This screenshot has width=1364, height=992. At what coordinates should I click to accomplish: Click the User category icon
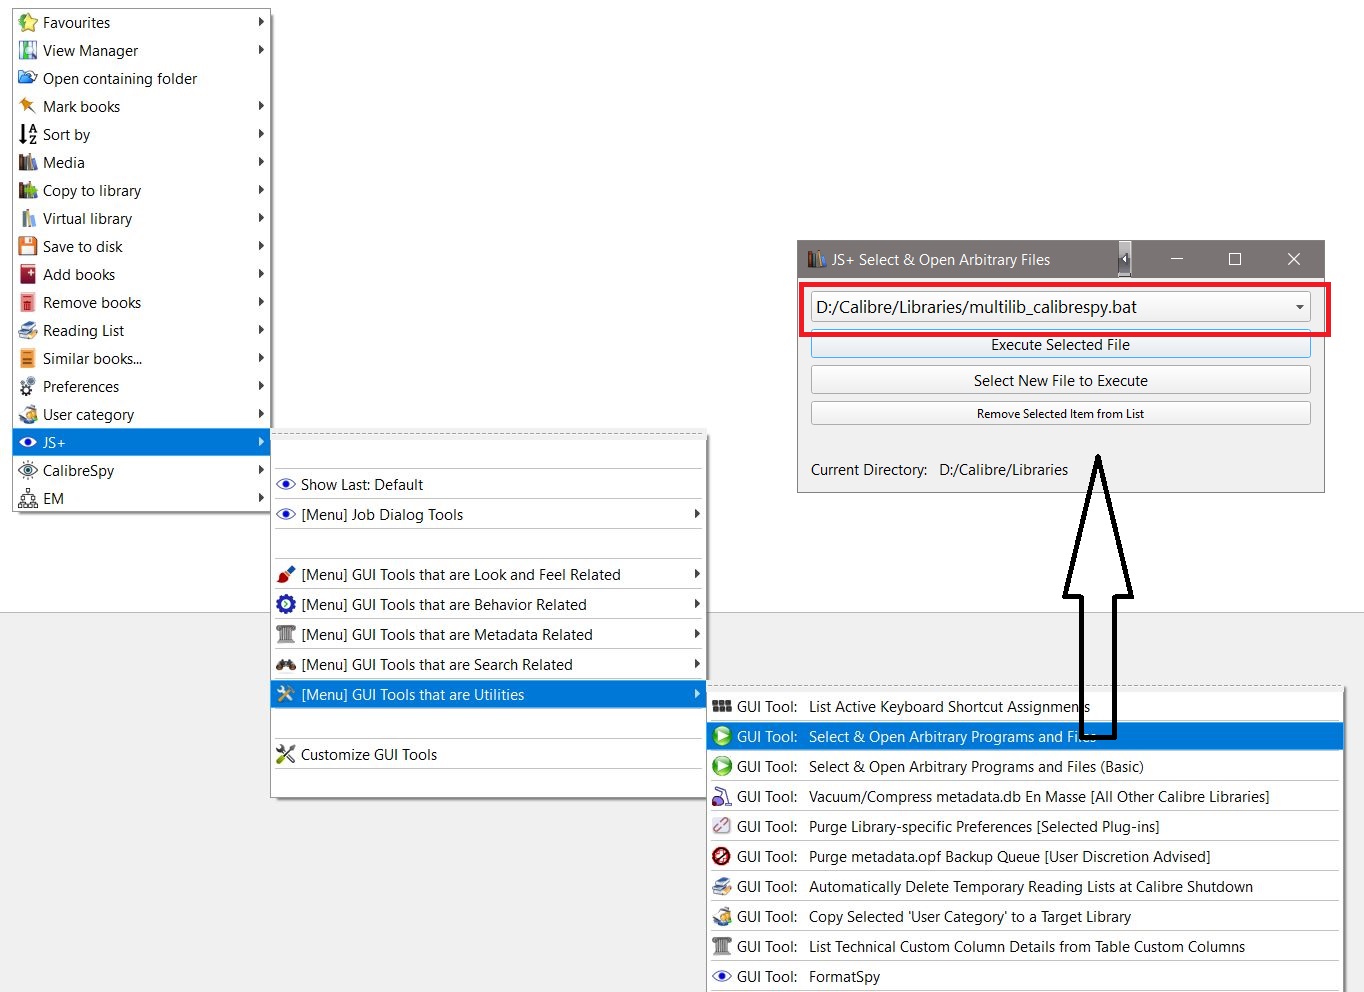coord(28,414)
